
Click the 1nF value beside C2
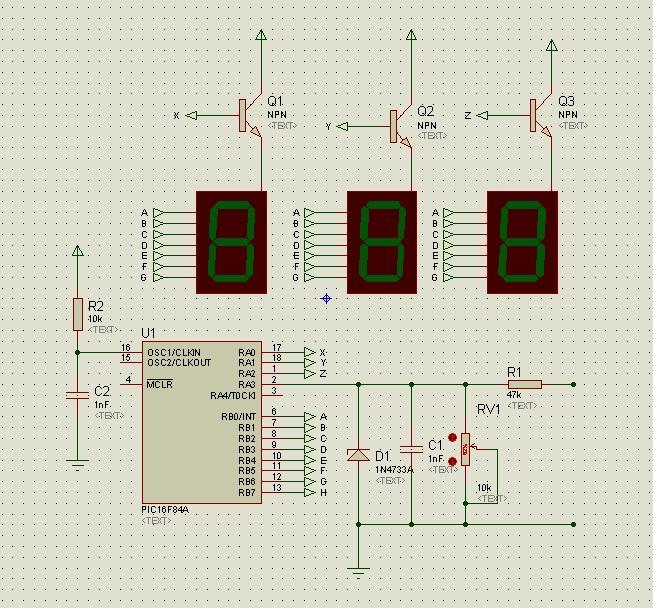(x=102, y=405)
